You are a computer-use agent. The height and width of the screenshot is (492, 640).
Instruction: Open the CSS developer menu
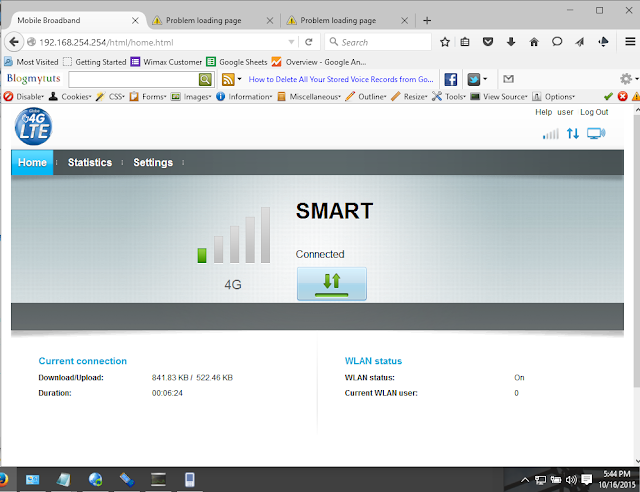point(110,97)
